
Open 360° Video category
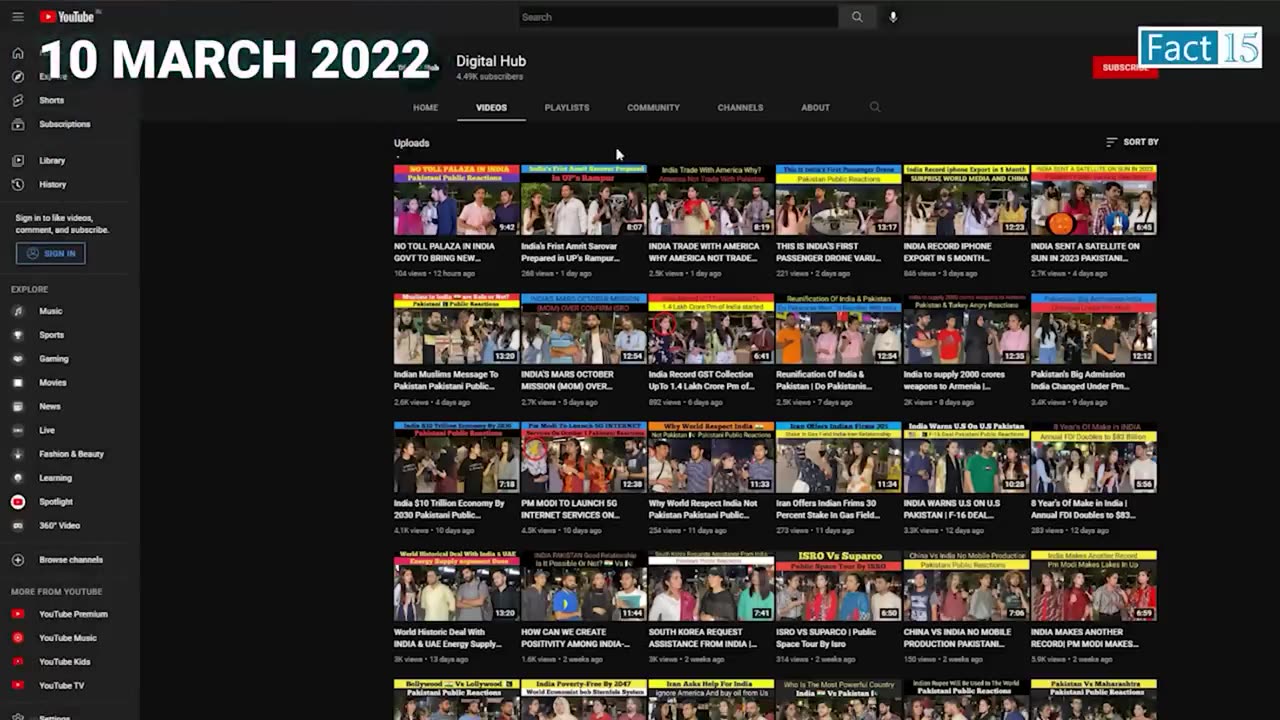(59, 525)
